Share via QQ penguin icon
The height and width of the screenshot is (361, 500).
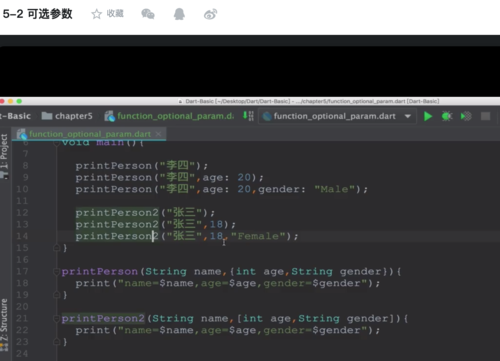pyautogui.click(x=179, y=14)
